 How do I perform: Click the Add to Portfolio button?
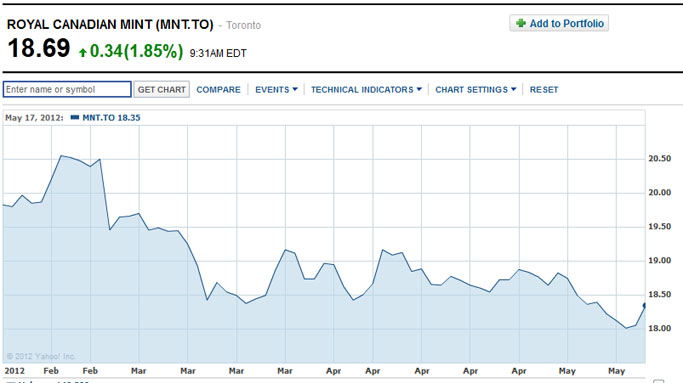(559, 24)
